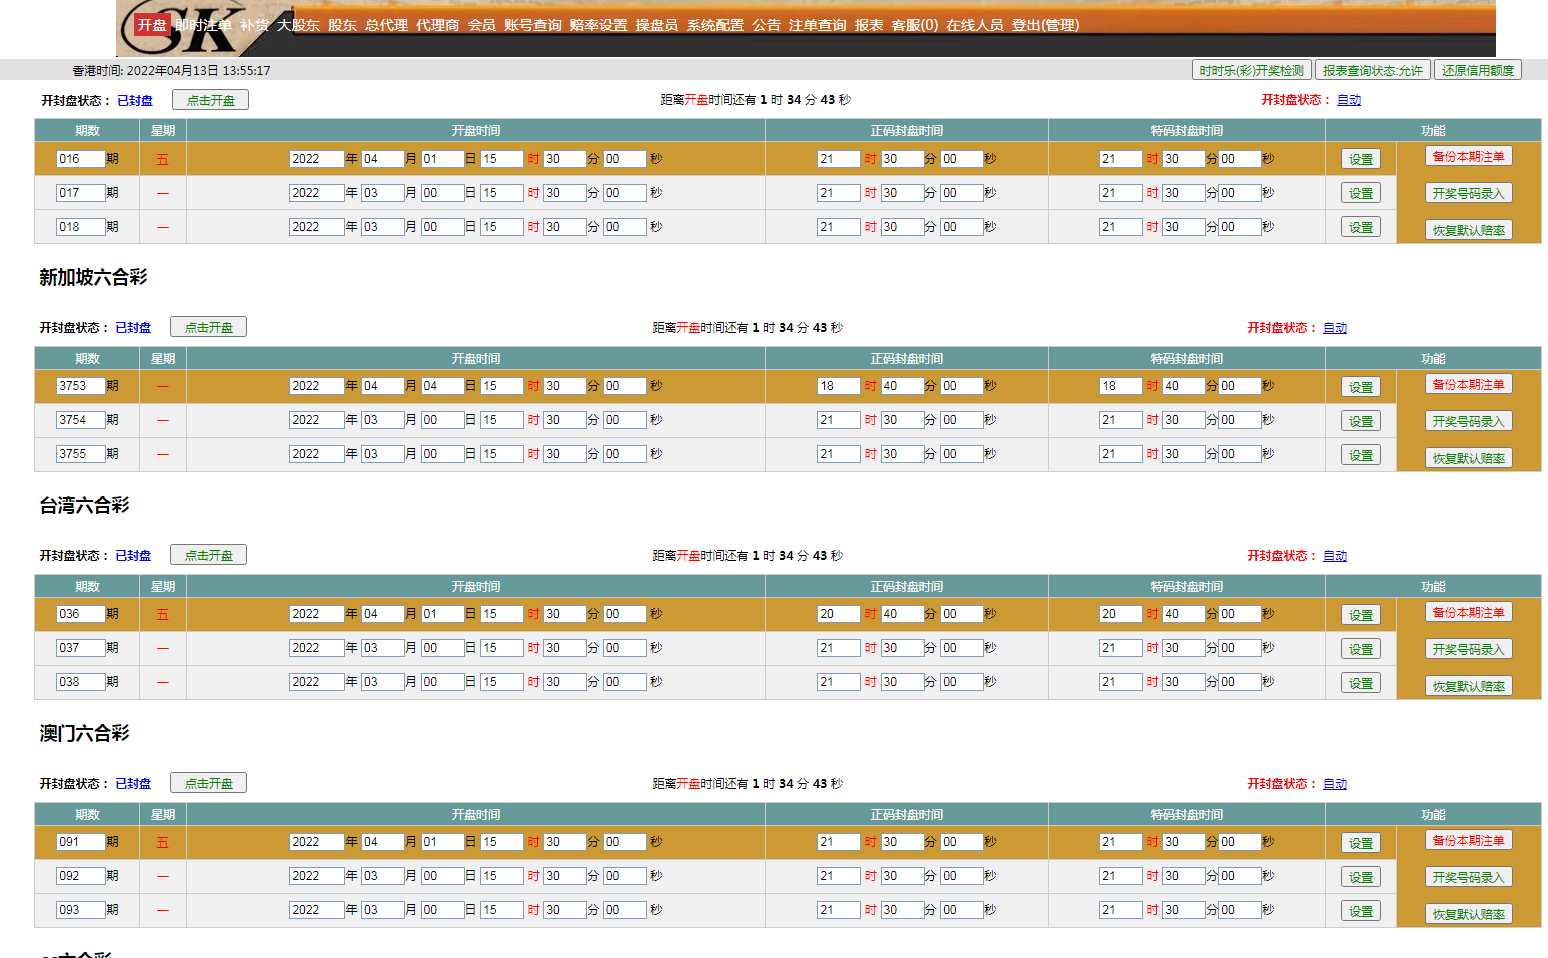The width and height of the screenshot is (1548, 958).
Task: Click 登出(管理) to log out
Action: (1045, 25)
